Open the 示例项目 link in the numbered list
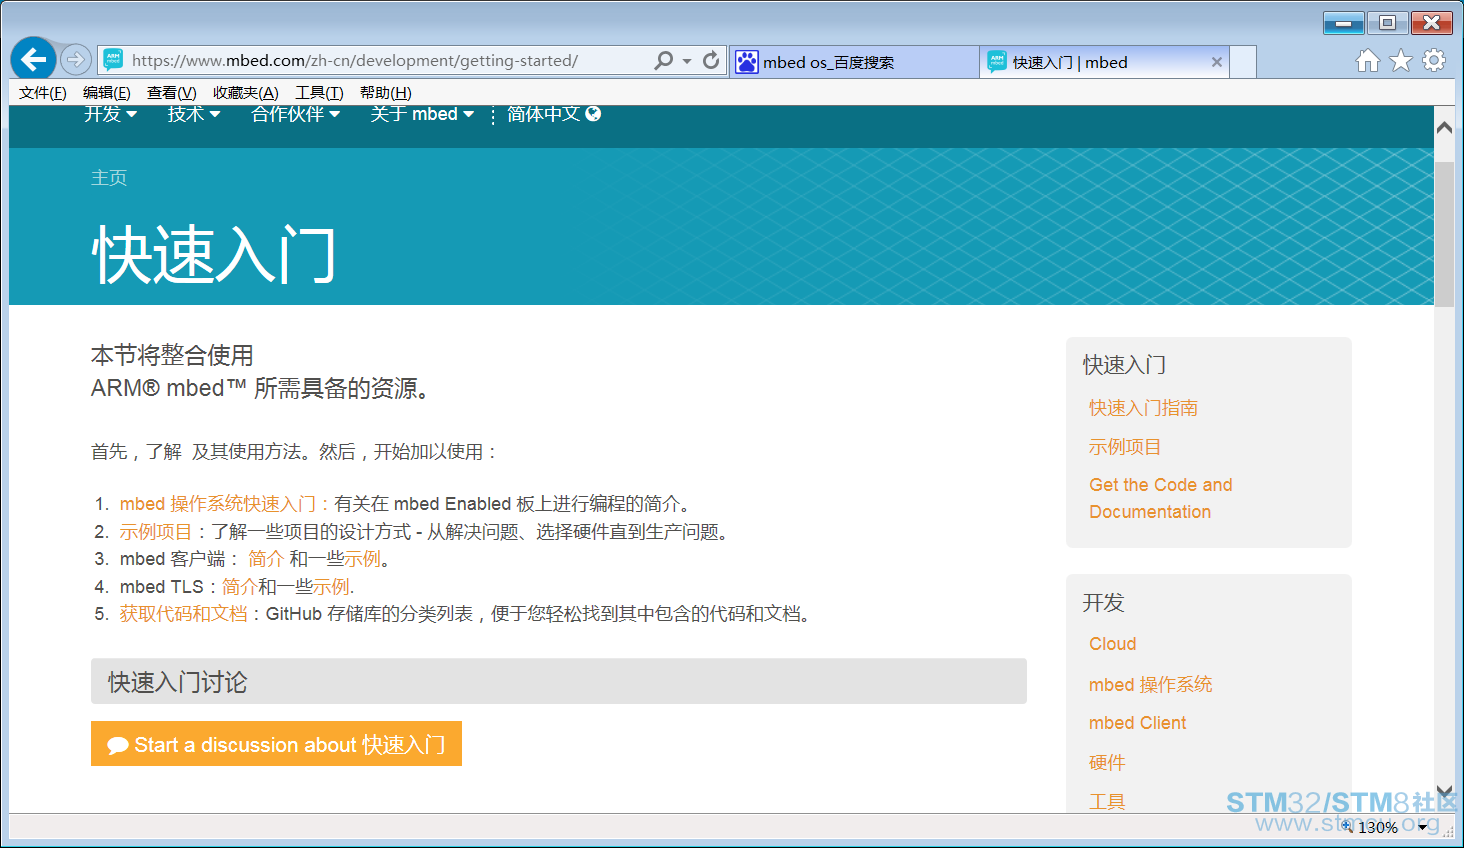The width and height of the screenshot is (1464, 848). pos(156,532)
